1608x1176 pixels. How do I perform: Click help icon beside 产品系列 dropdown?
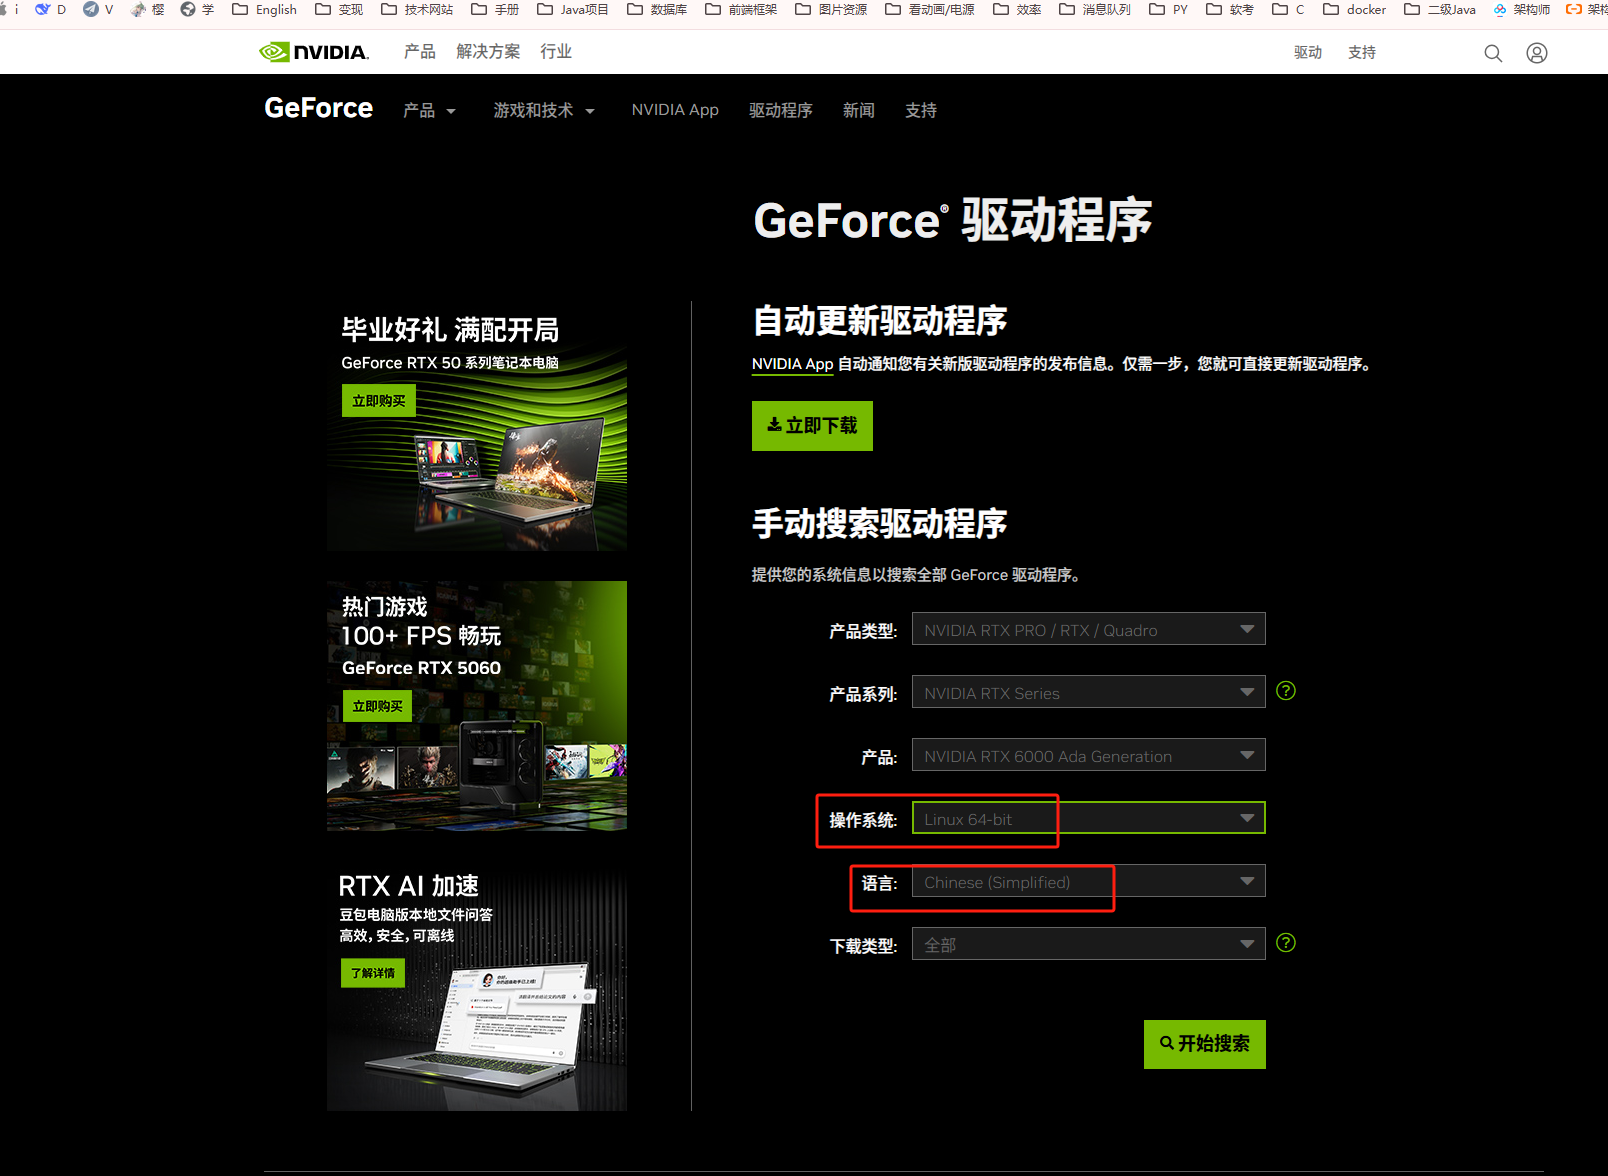(x=1286, y=691)
